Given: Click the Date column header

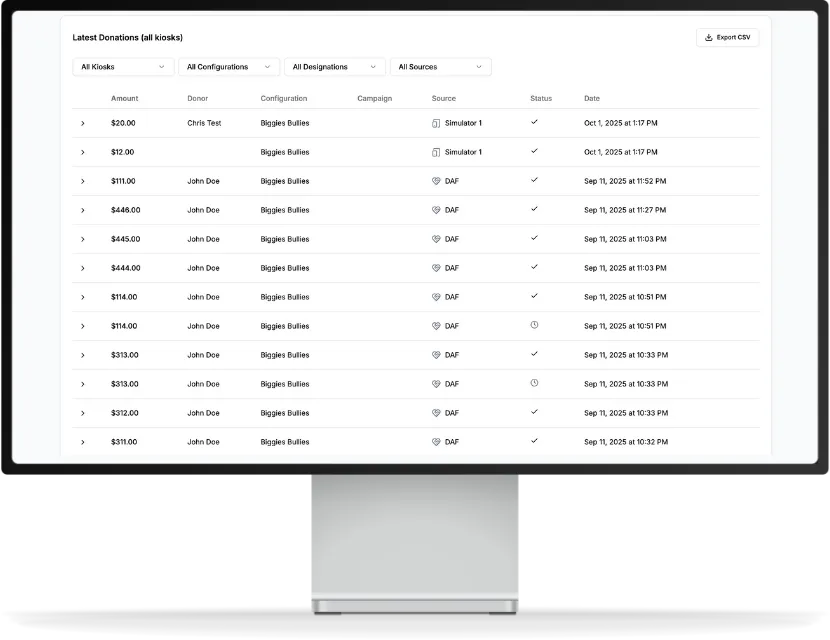Looking at the screenshot, I should tap(592, 98).
